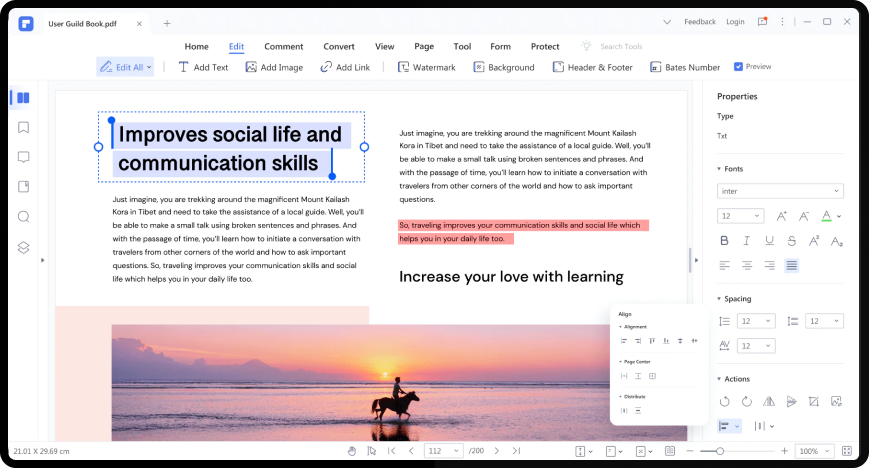869x468 pixels.
Task: Open the Convert tab
Action: point(339,47)
